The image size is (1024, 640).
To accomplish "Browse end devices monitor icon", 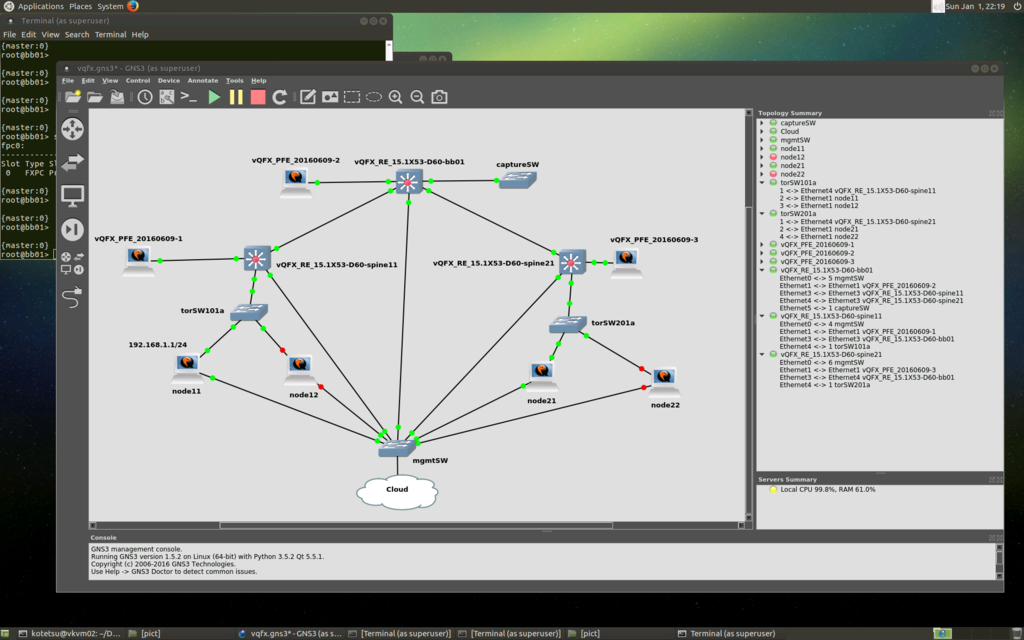I will (x=72, y=196).
